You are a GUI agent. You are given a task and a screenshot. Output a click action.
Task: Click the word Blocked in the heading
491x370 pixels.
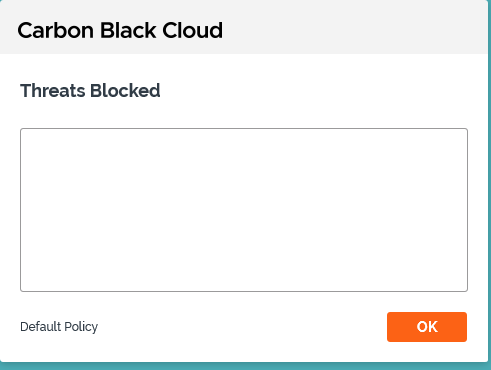125,91
